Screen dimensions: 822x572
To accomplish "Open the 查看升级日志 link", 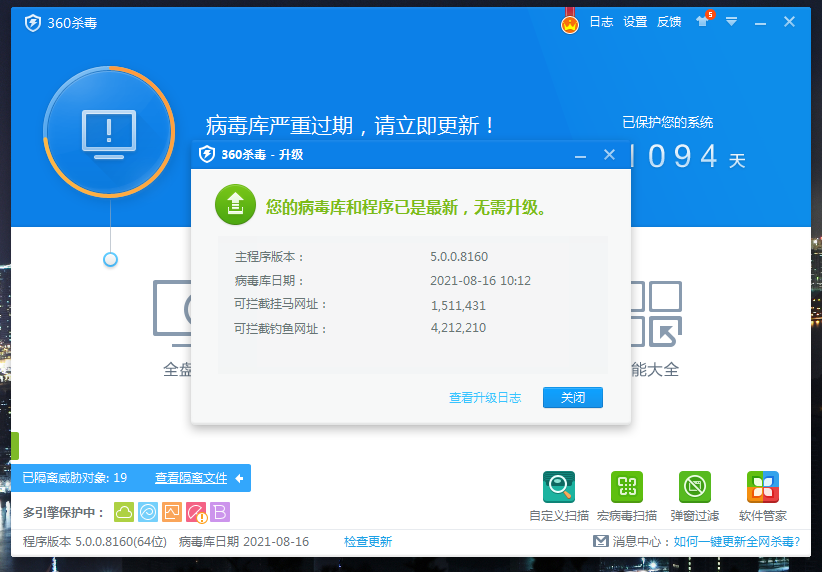I will tap(485, 398).
